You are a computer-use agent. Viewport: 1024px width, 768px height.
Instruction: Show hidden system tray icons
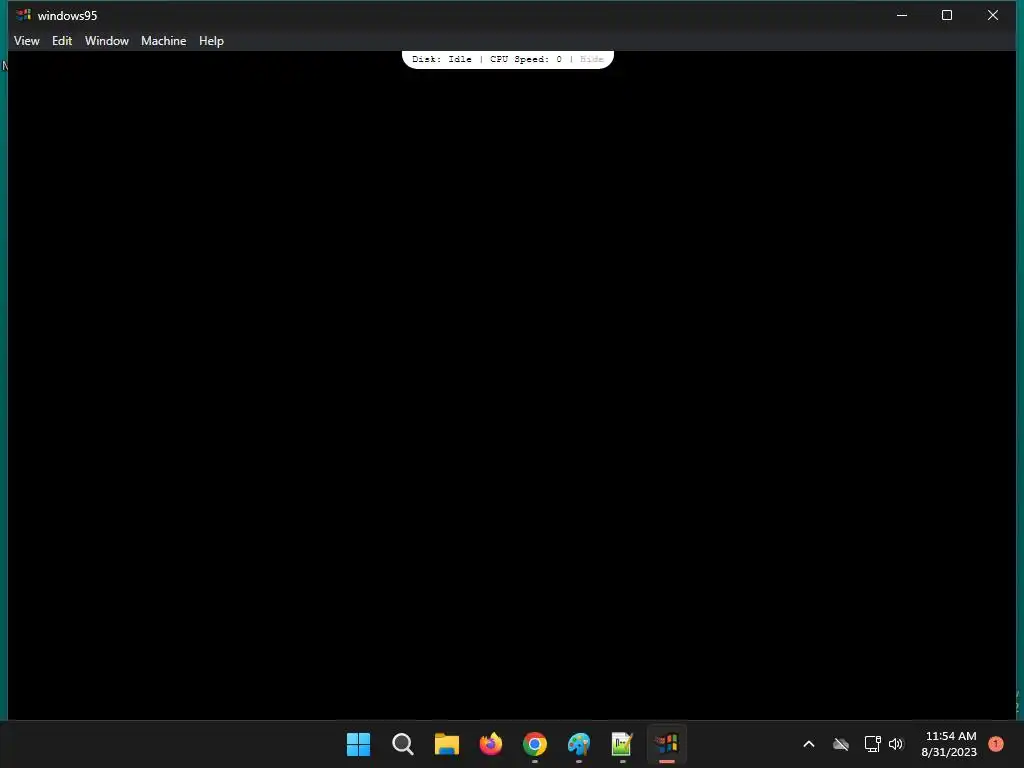pyautogui.click(x=808, y=744)
